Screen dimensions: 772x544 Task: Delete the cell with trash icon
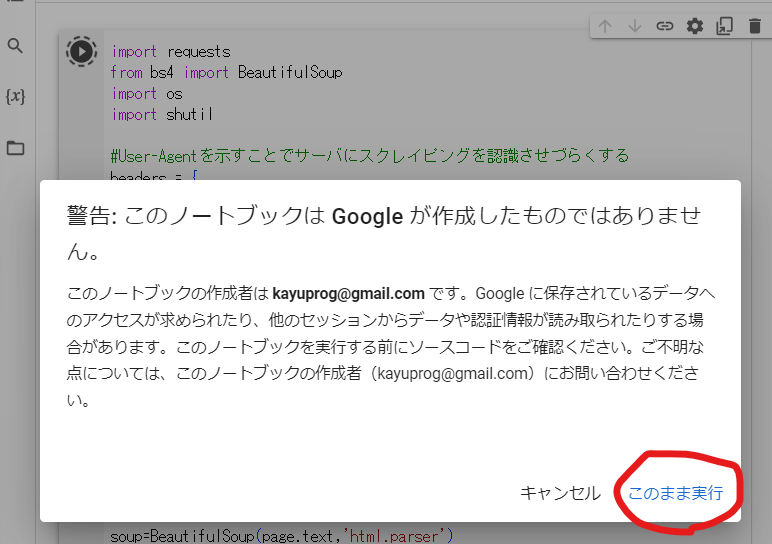[754, 26]
